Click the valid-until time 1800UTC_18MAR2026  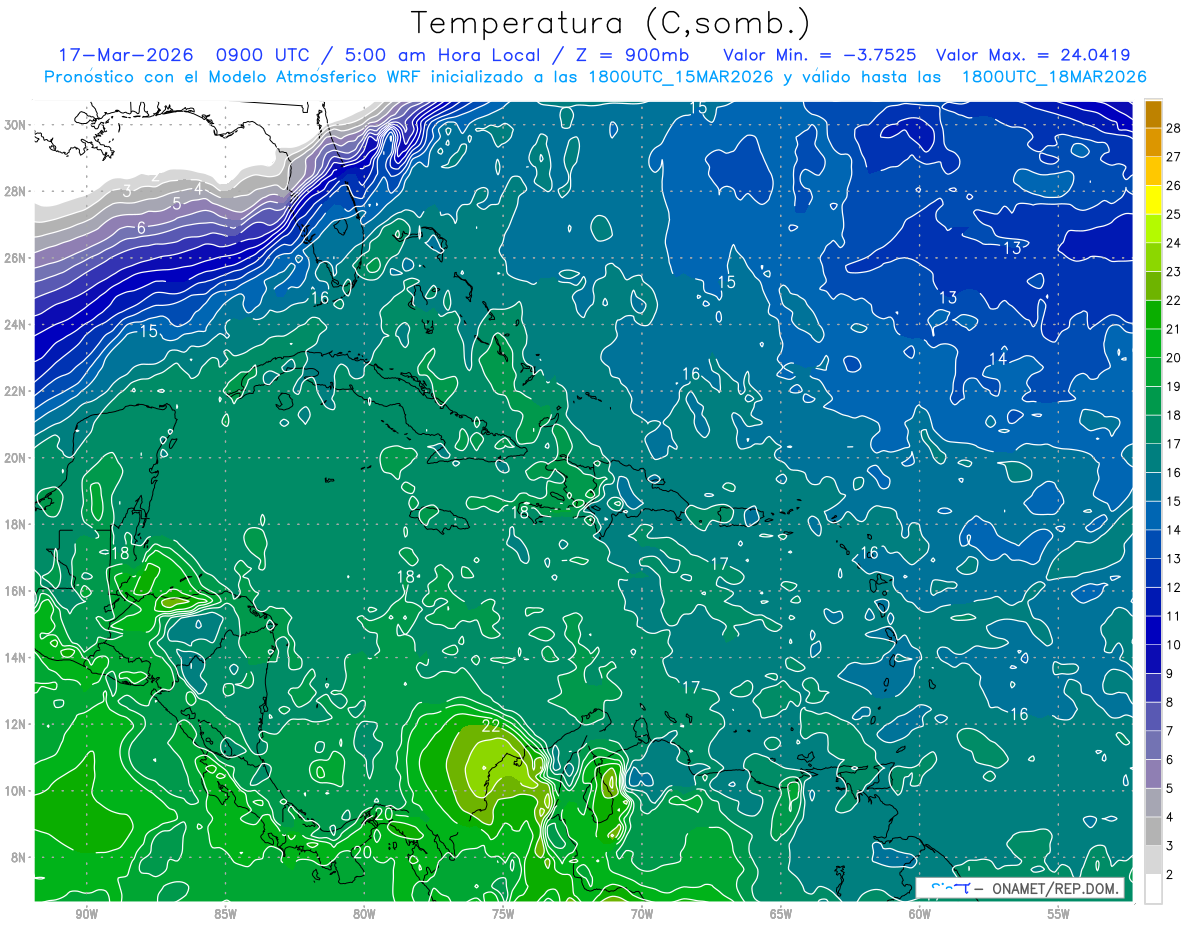(x=1053, y=77)
